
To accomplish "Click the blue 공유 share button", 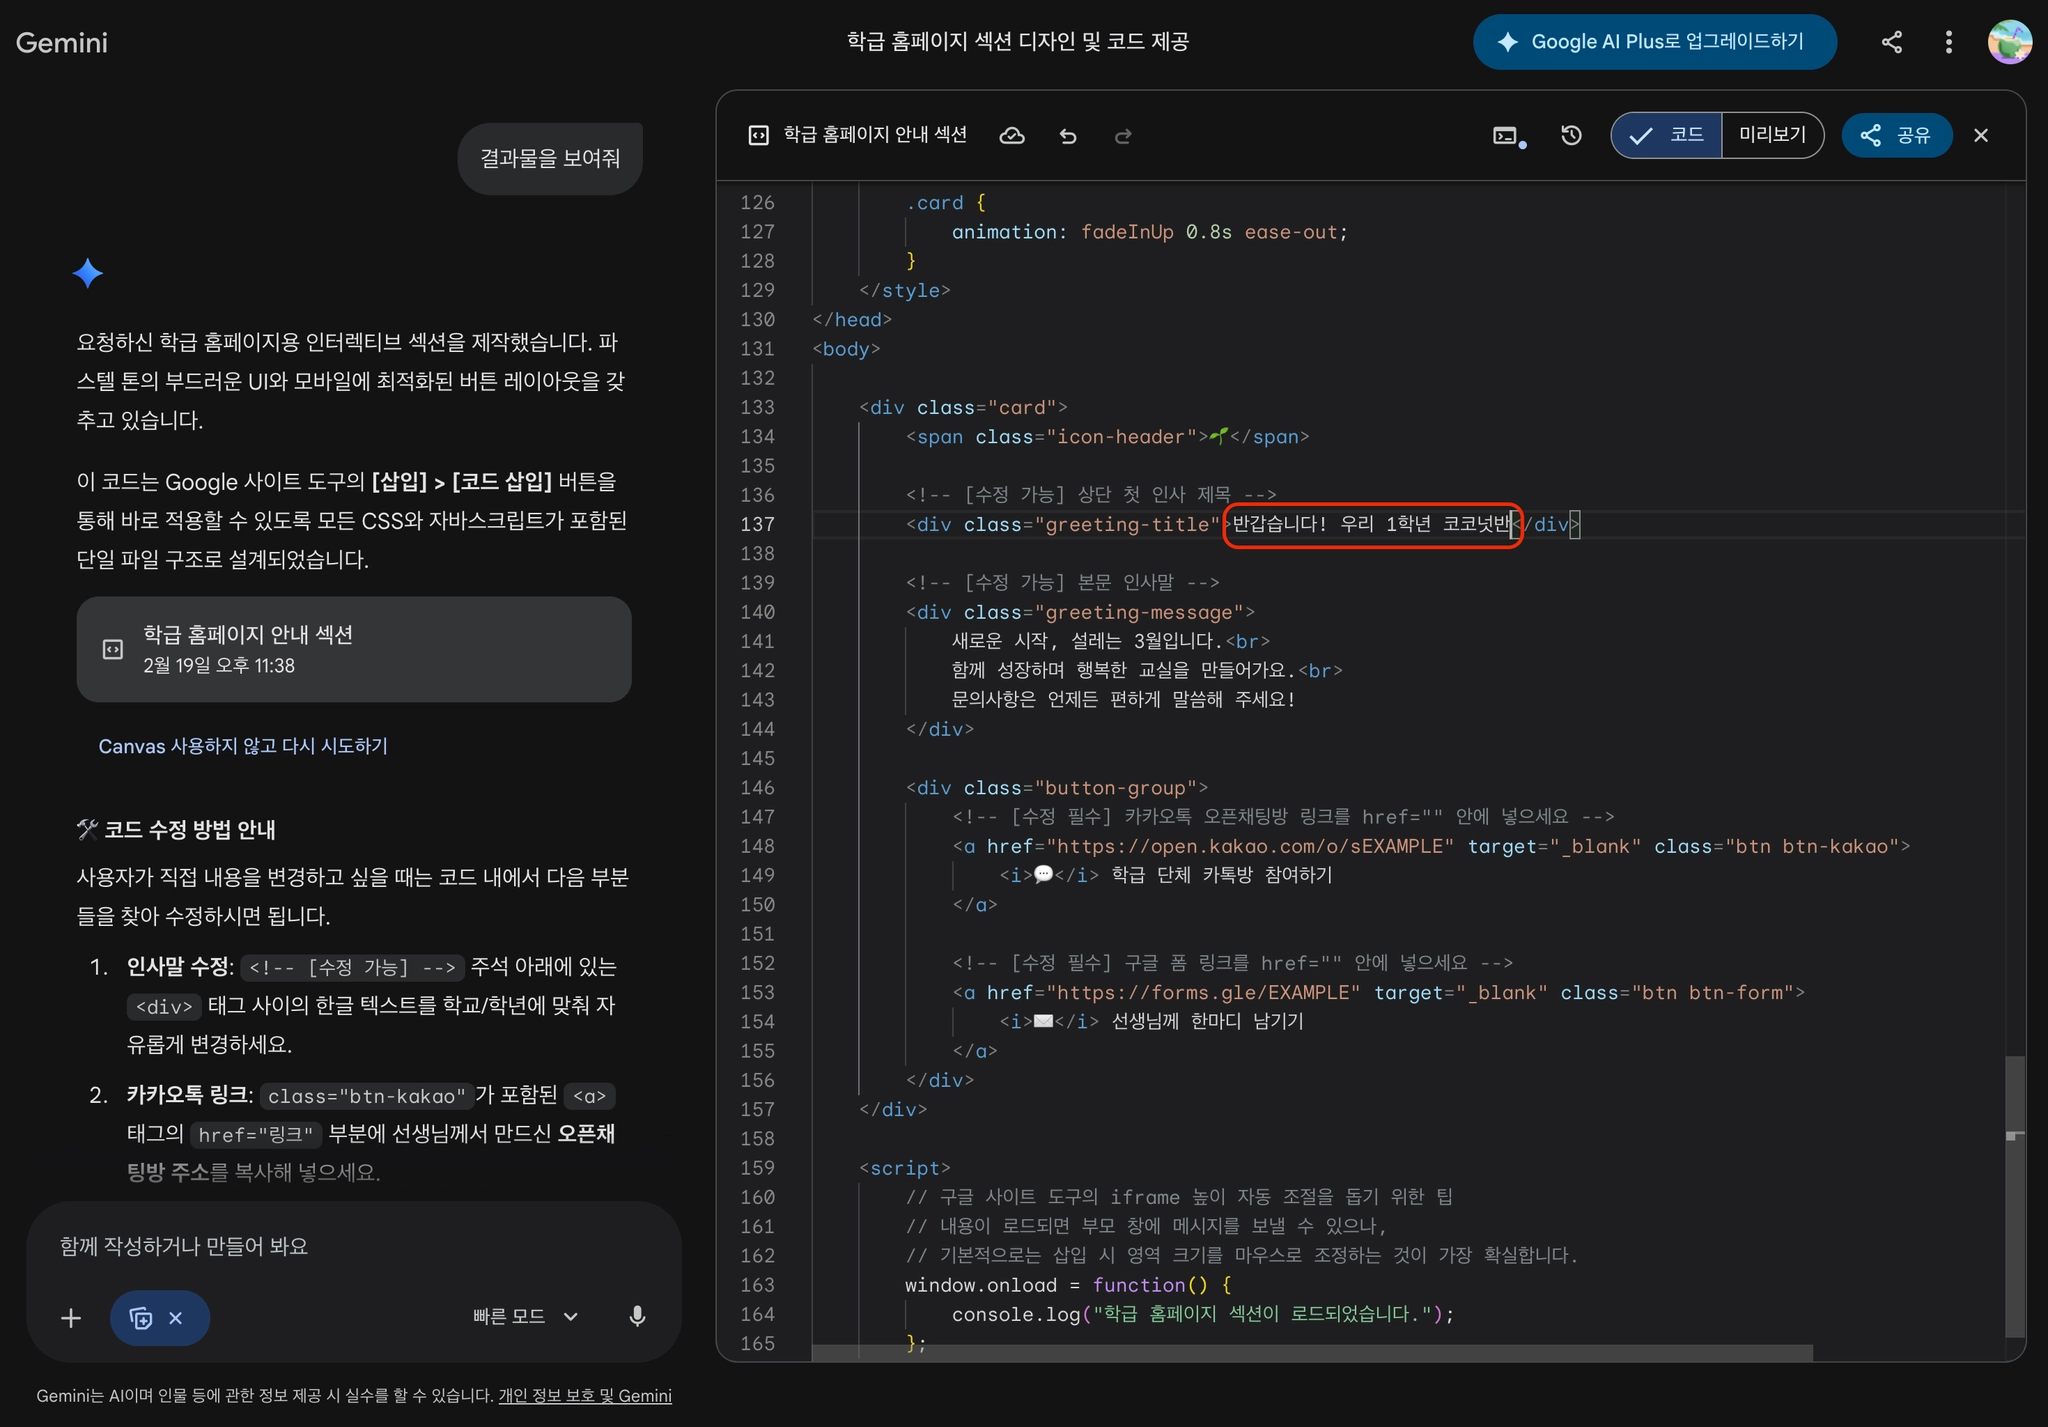I will pos(1896,135).
